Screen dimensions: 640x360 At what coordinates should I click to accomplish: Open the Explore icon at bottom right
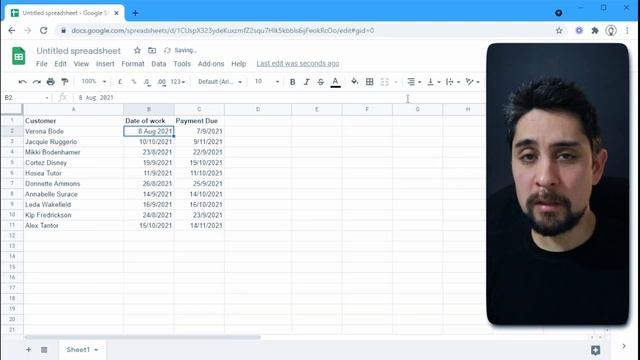(x=596, y=350)
